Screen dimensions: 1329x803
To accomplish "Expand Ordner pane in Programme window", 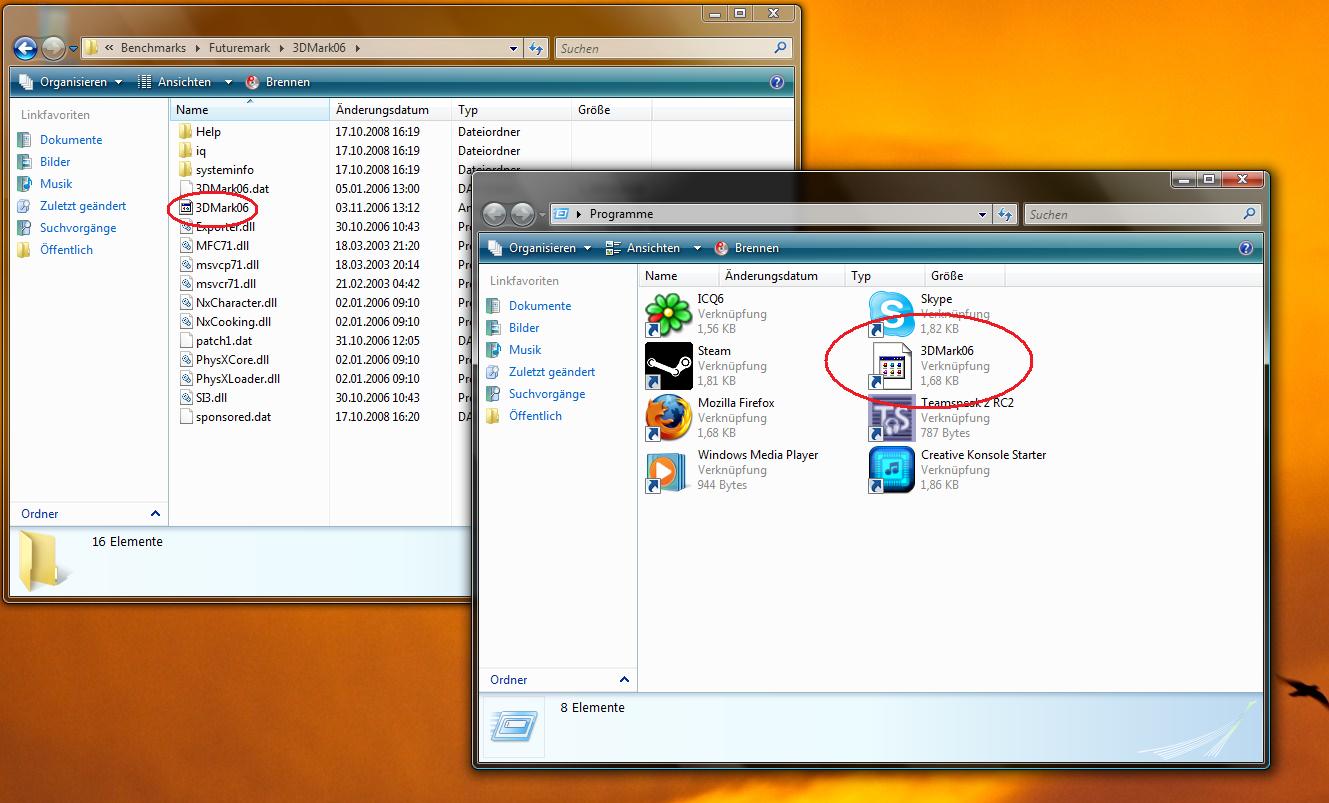I will click(624, 680).
